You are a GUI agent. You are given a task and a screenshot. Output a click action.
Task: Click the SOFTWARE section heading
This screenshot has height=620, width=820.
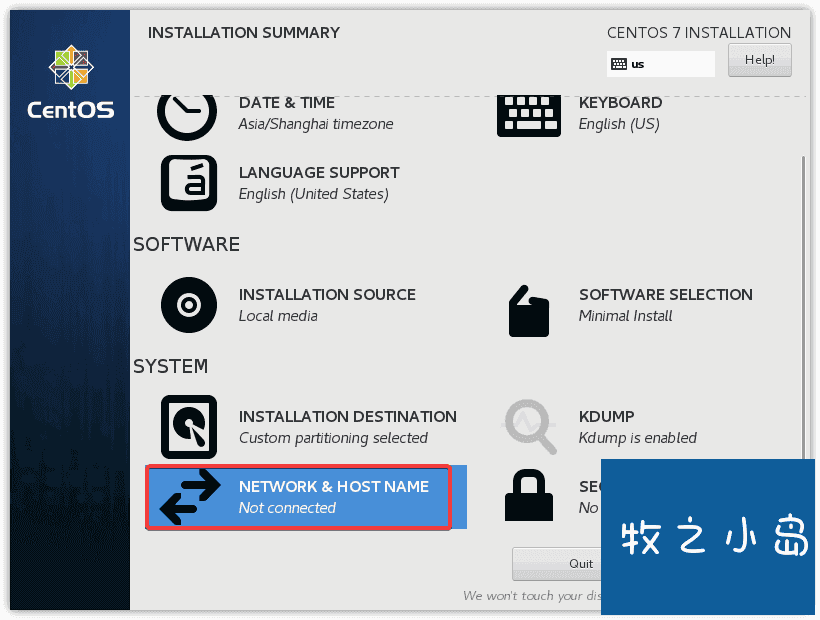(x=187, y=244)
